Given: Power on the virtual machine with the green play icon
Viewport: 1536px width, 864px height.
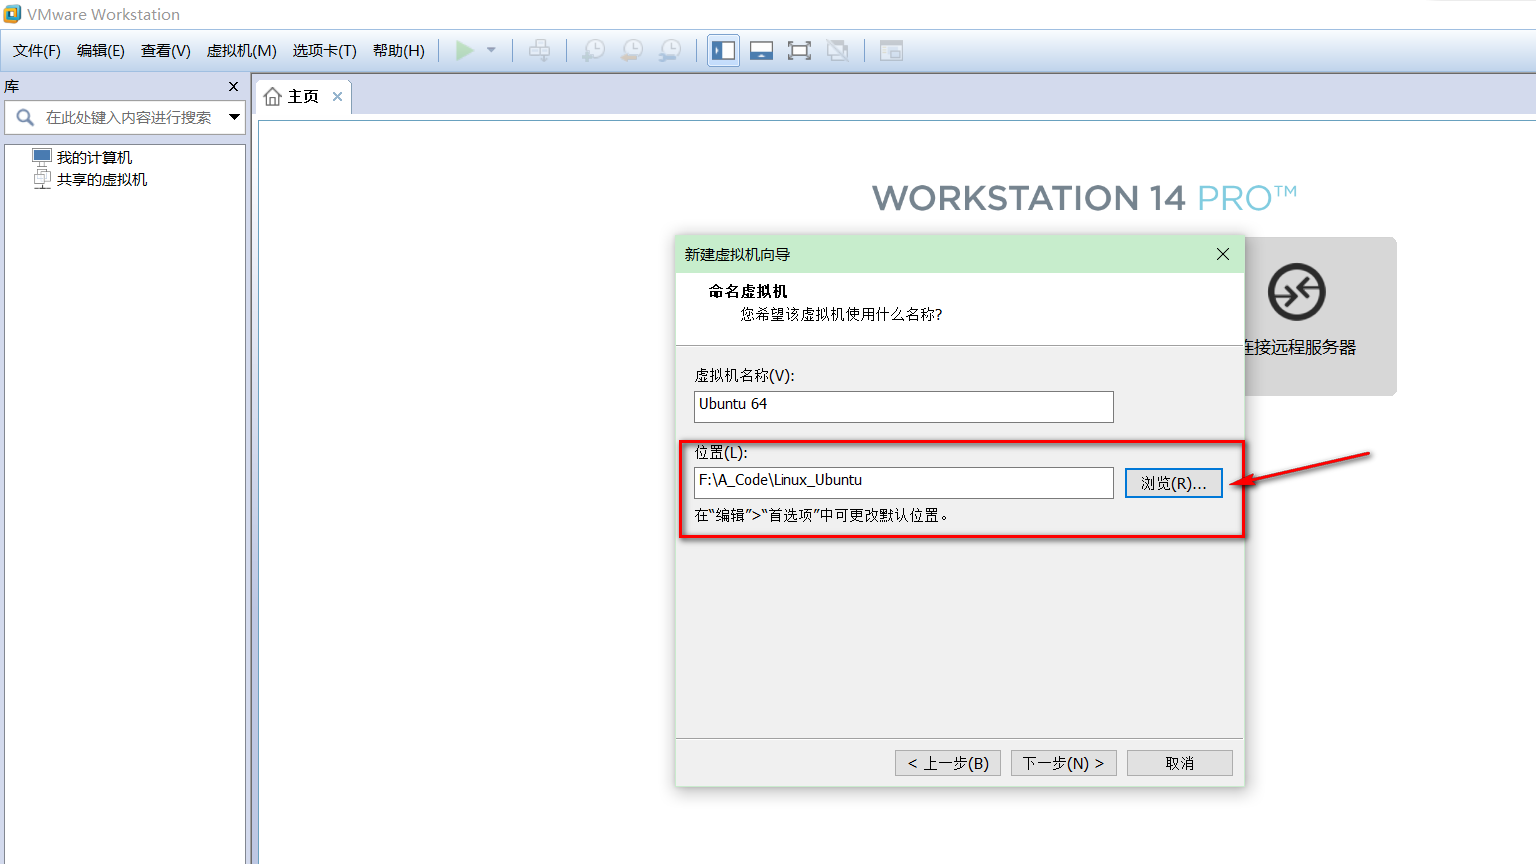Looking at the screenshot, I should (x=464, y=50).
